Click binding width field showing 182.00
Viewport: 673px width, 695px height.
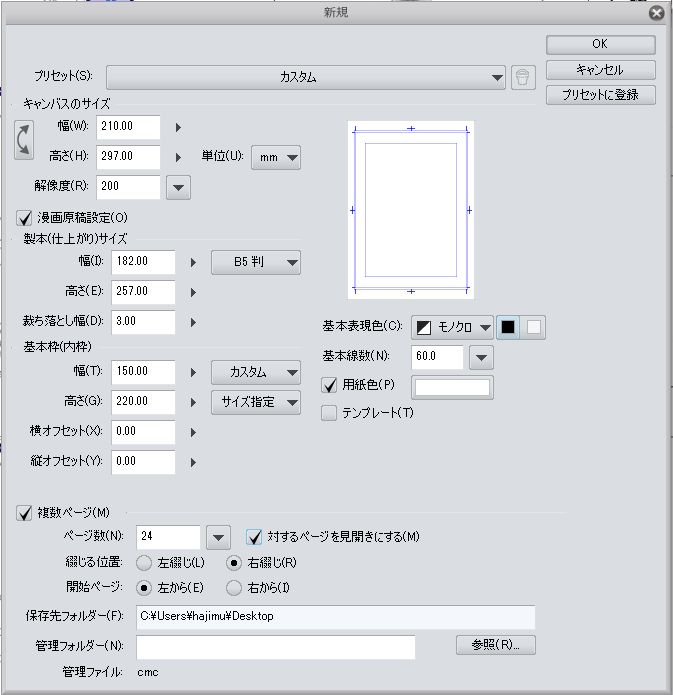[x=143, y=262]
